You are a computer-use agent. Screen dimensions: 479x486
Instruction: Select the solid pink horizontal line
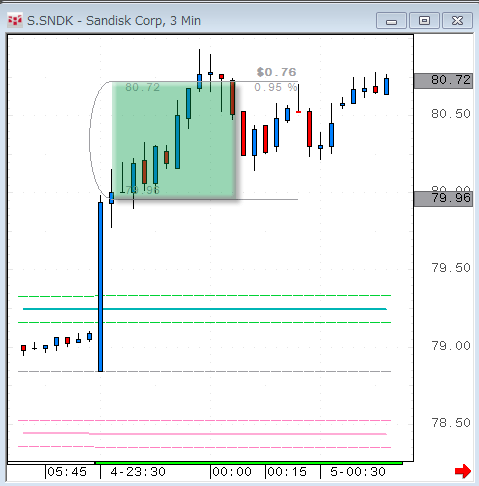click(x=205, y=434)
